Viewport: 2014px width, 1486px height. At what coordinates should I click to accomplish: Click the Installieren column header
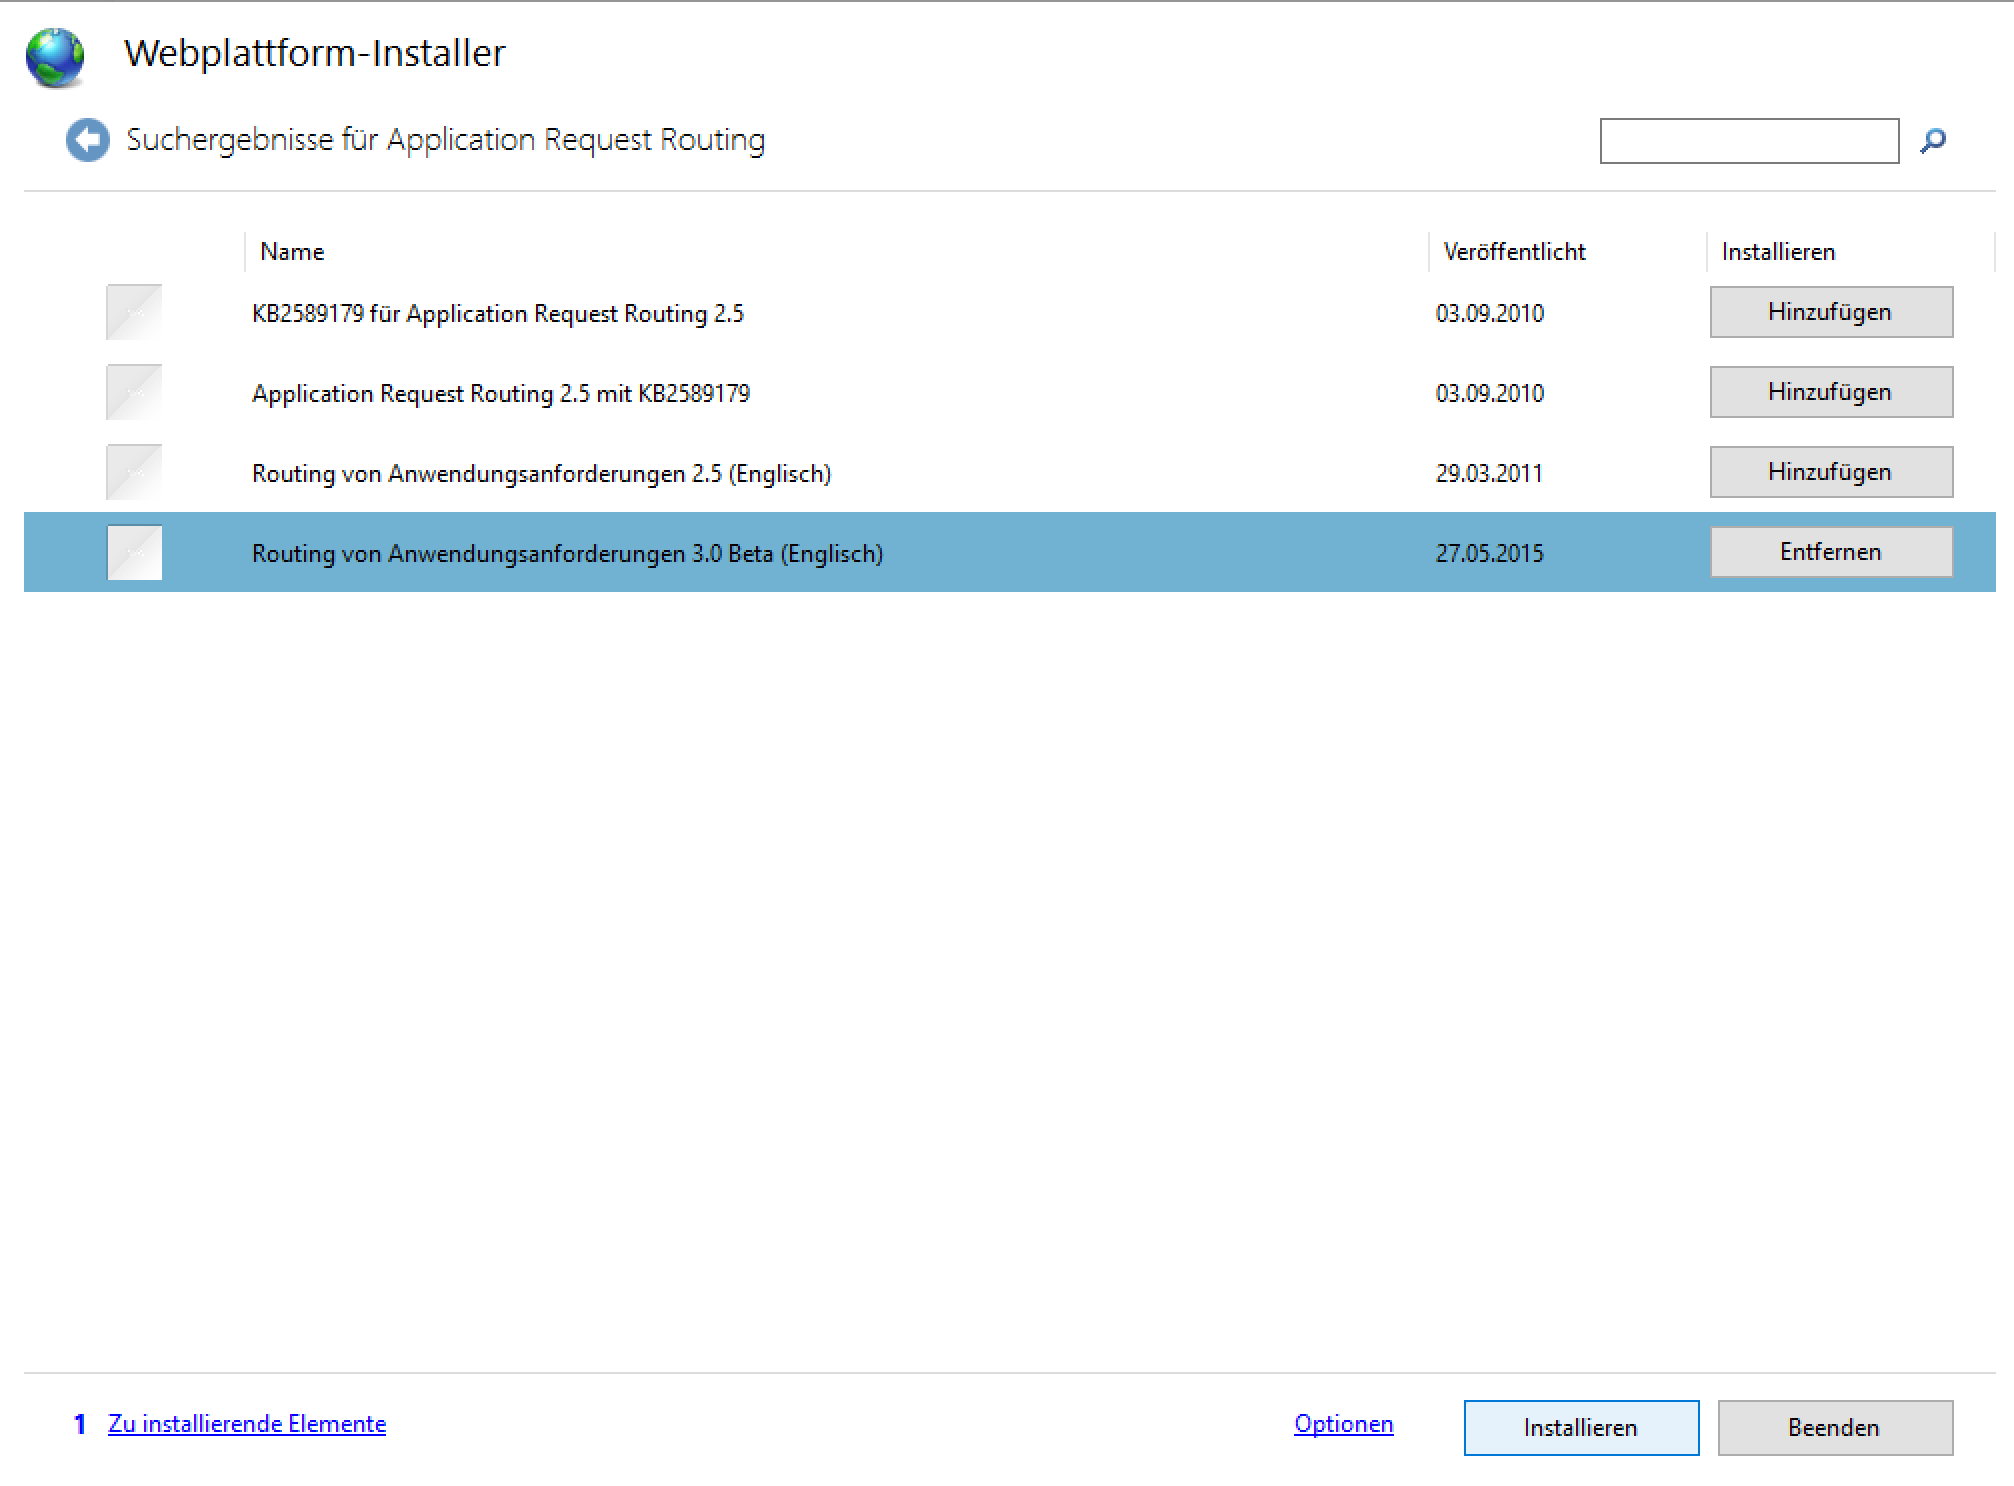pos(1778,252)
